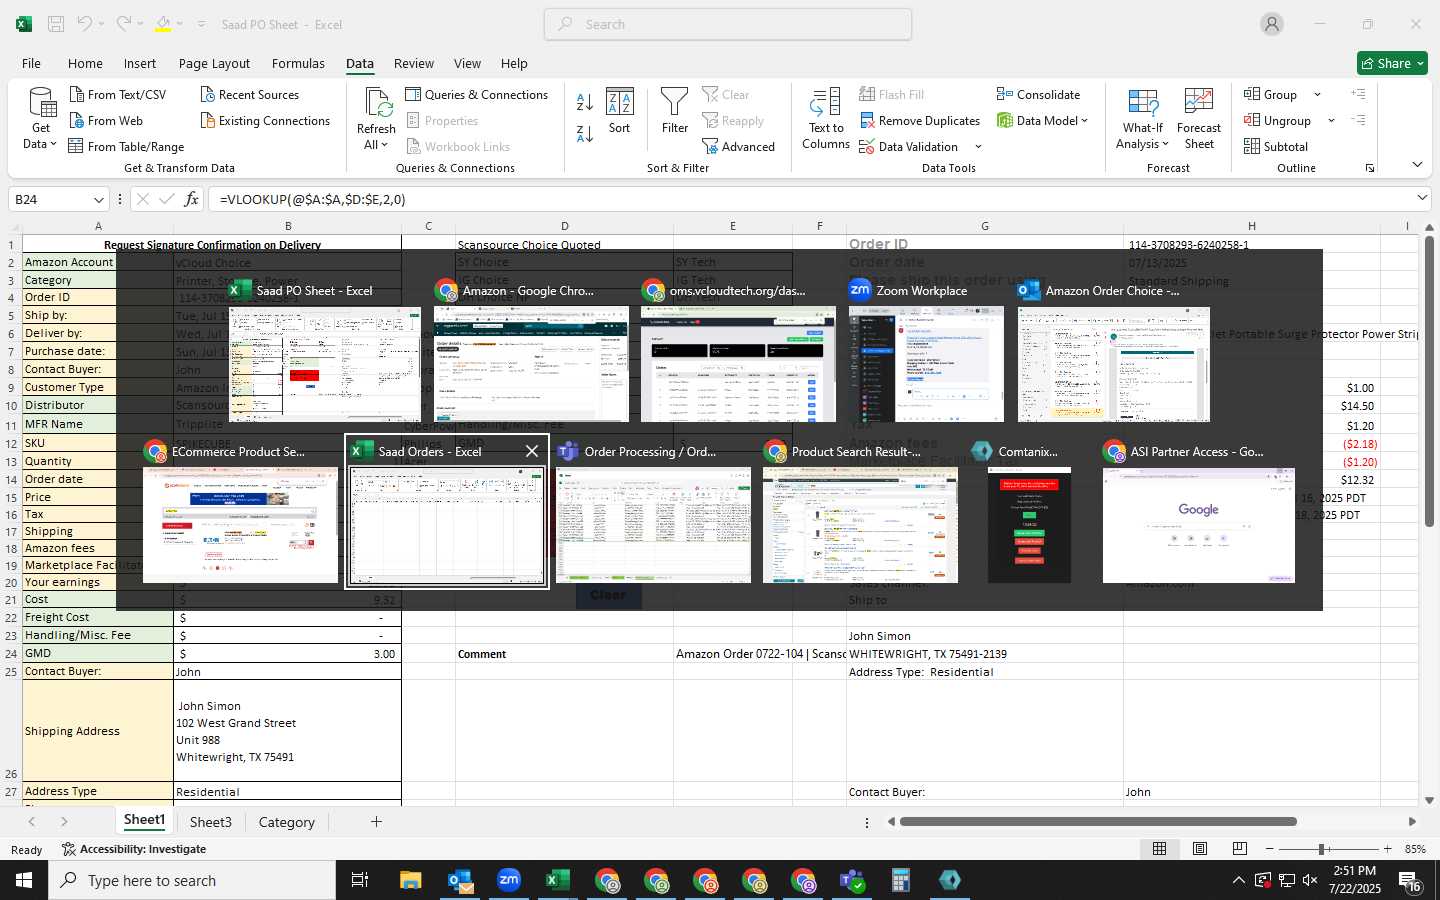Switch to Normal view
1440x900 pixels.
coord(1159,849)
